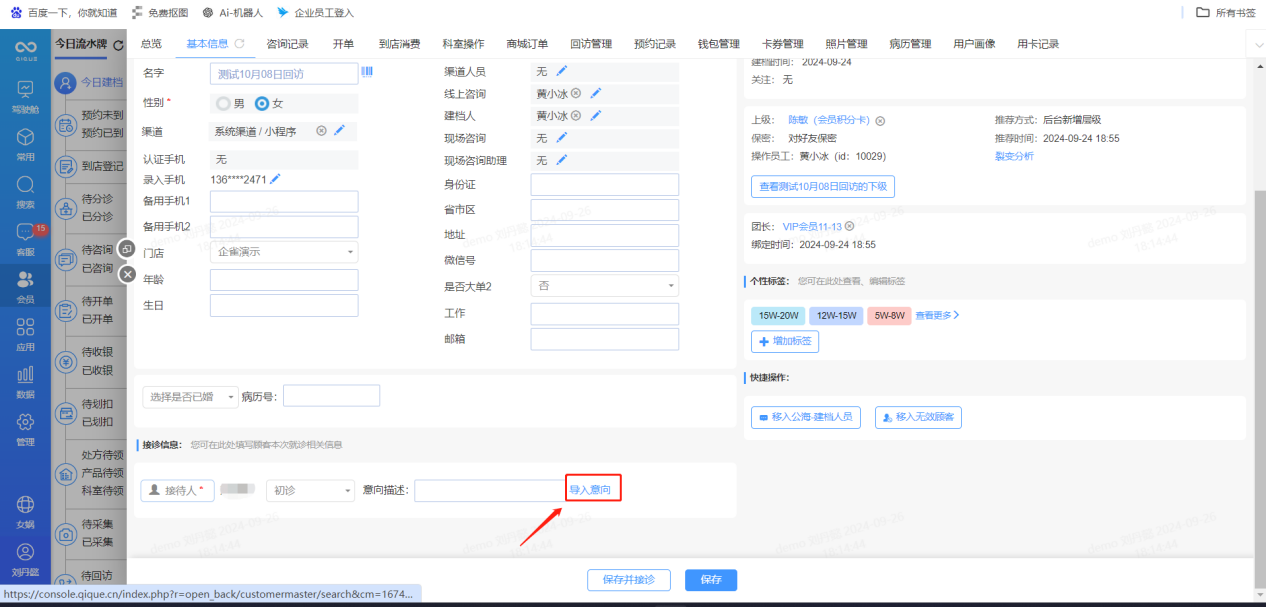This screenshot has width=1266, height=607.
Task: Select the 15W-20W colored tag
Action: click(778, 315)
